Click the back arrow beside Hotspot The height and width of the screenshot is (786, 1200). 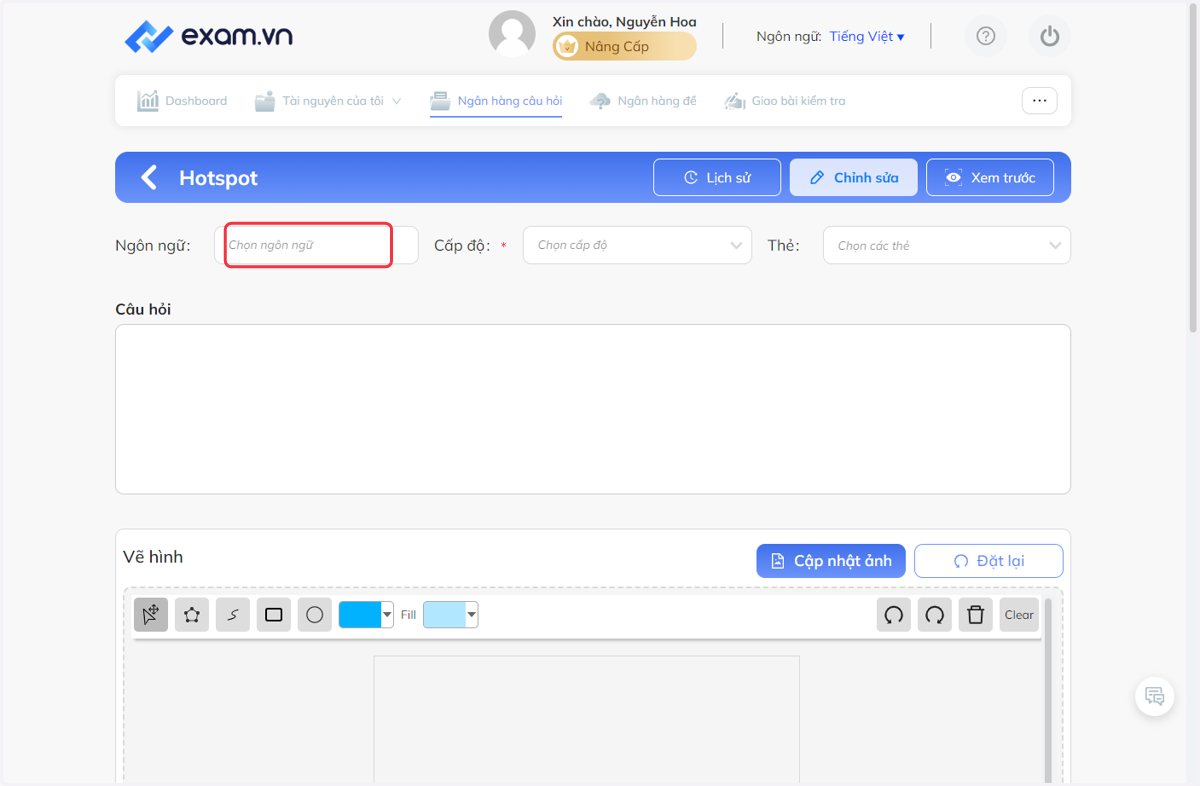(x=149, y=178)
